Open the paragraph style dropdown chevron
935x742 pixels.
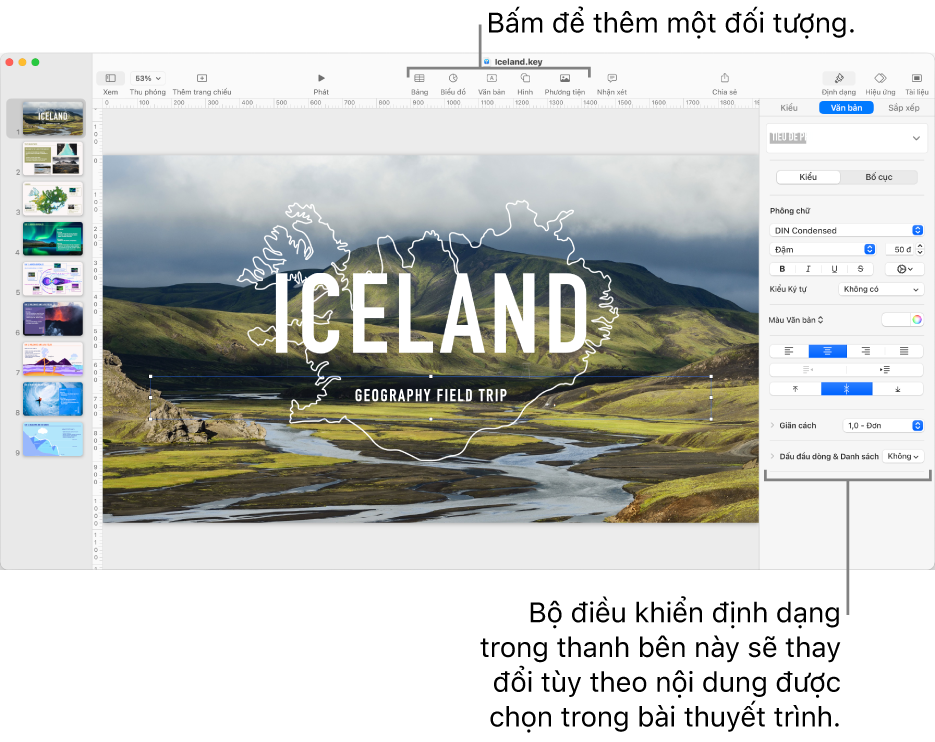[916, 138]
